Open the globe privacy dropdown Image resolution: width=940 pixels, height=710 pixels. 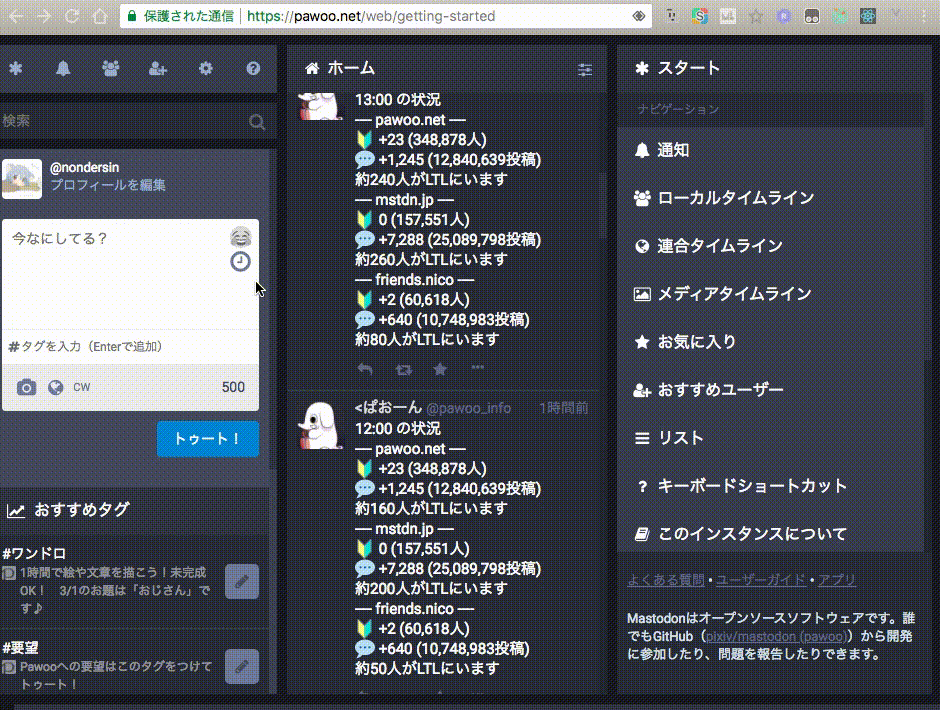56,387
